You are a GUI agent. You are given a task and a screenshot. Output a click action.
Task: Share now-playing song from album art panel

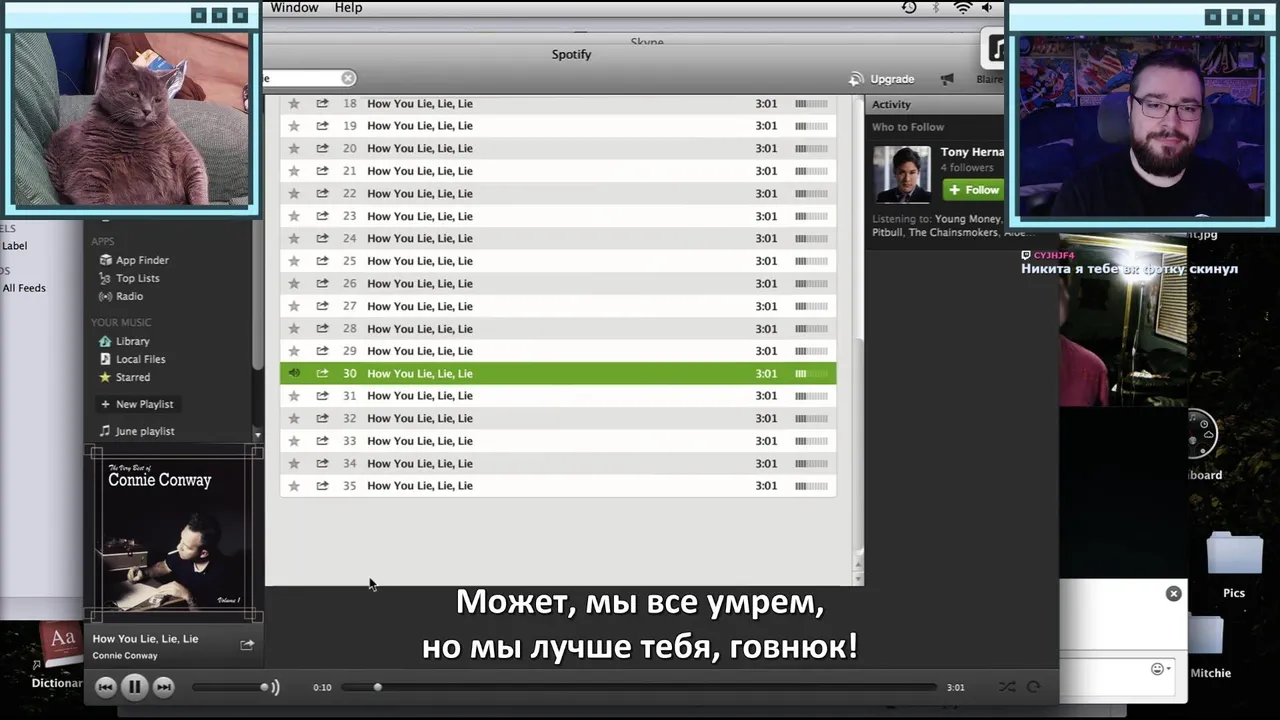247,645
